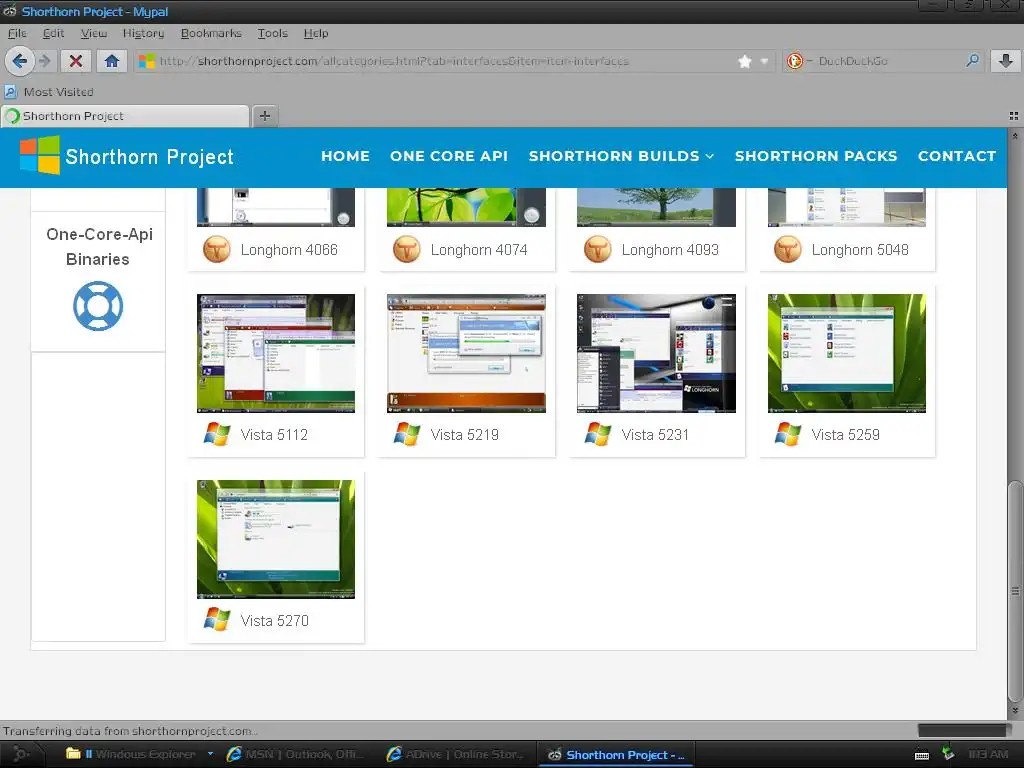Viewport: 1024px width, 768px height.
Task: Open the Vista 5219 screenshot thumbnail
Action: [466, 353]
